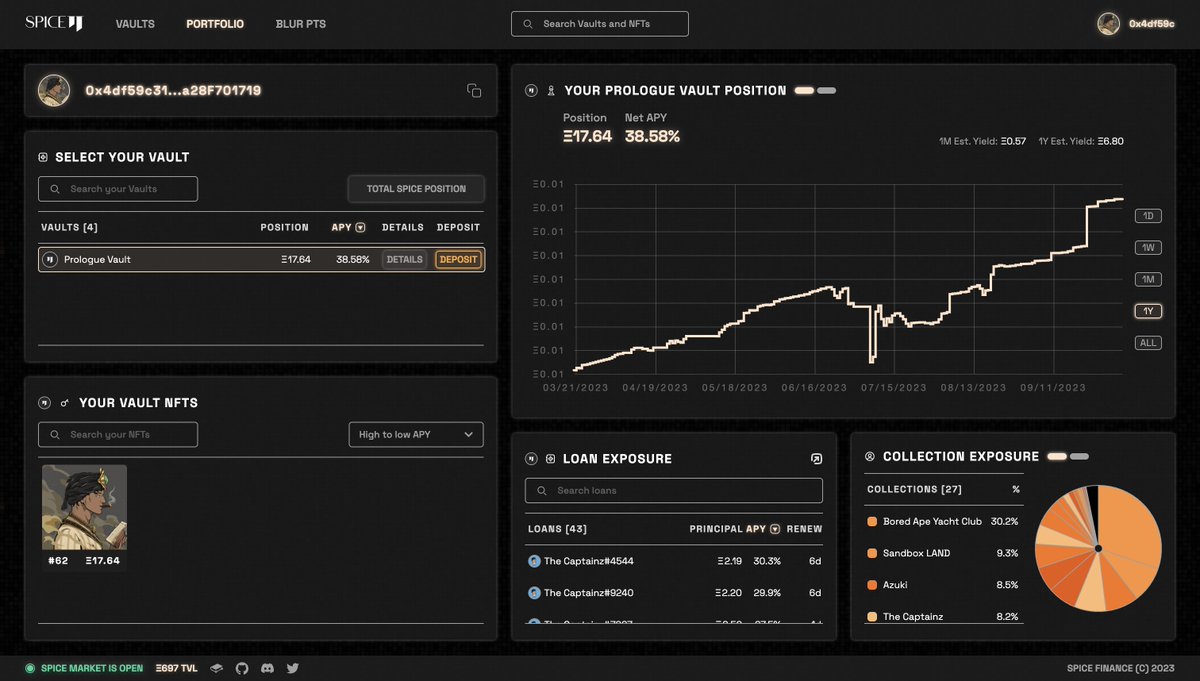This screenshot has width=1200, height=681.
Task: Click The Captainz#9240 loan avatar icon
Action: click(x=534, y=593)
